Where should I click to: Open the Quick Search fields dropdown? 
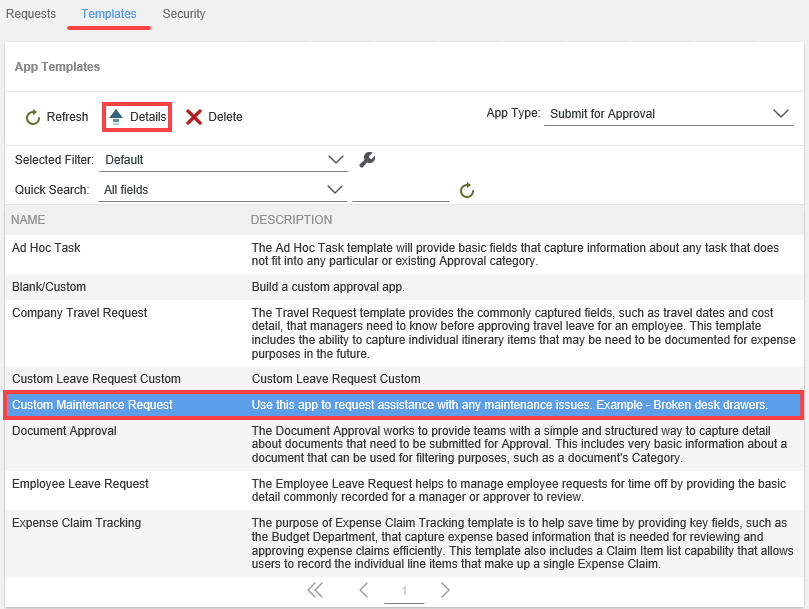click(336, 190)
